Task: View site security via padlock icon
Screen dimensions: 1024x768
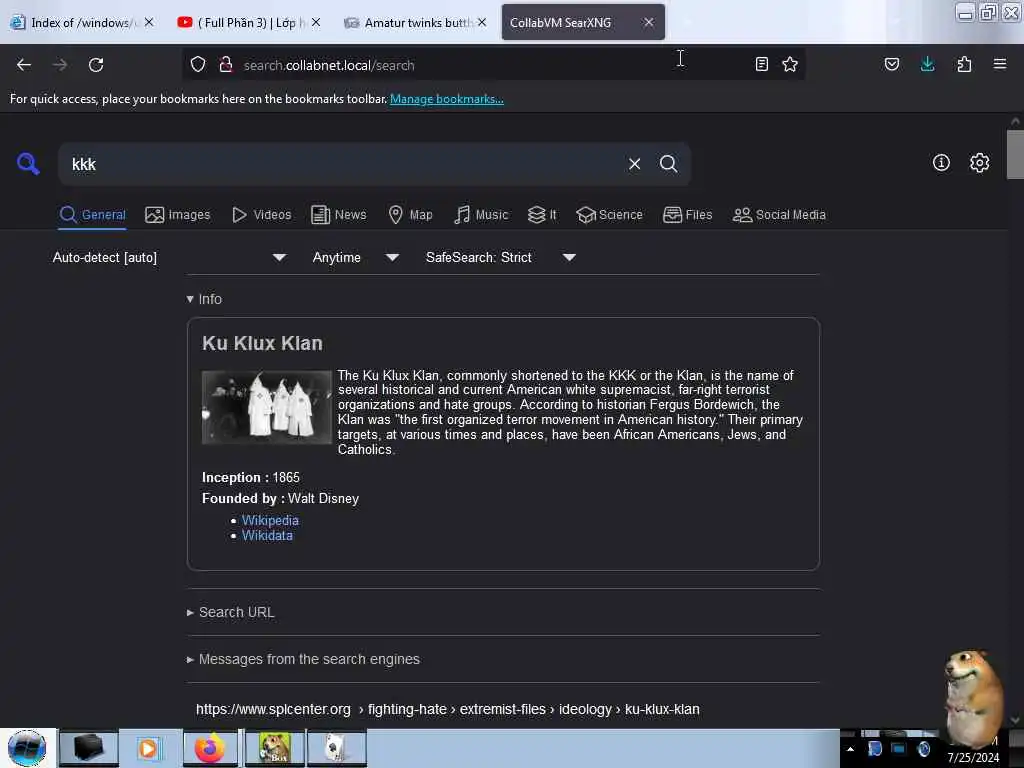Action: click(x=226, y=65)
